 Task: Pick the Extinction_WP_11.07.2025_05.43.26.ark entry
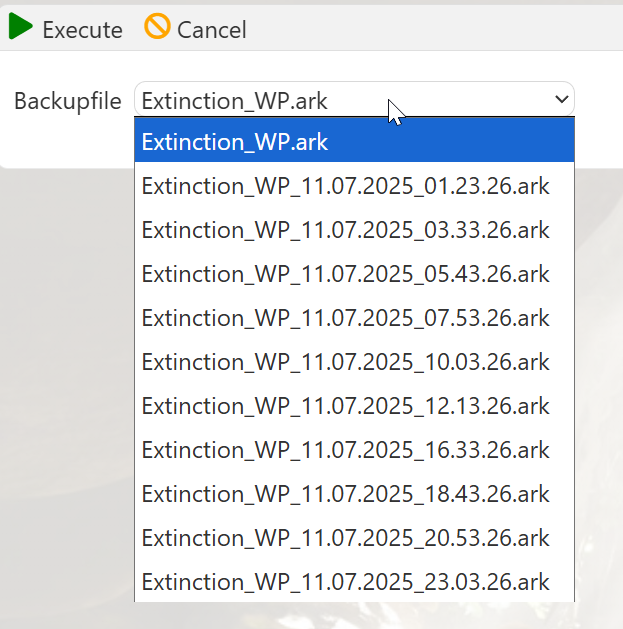tap(354, 274)
